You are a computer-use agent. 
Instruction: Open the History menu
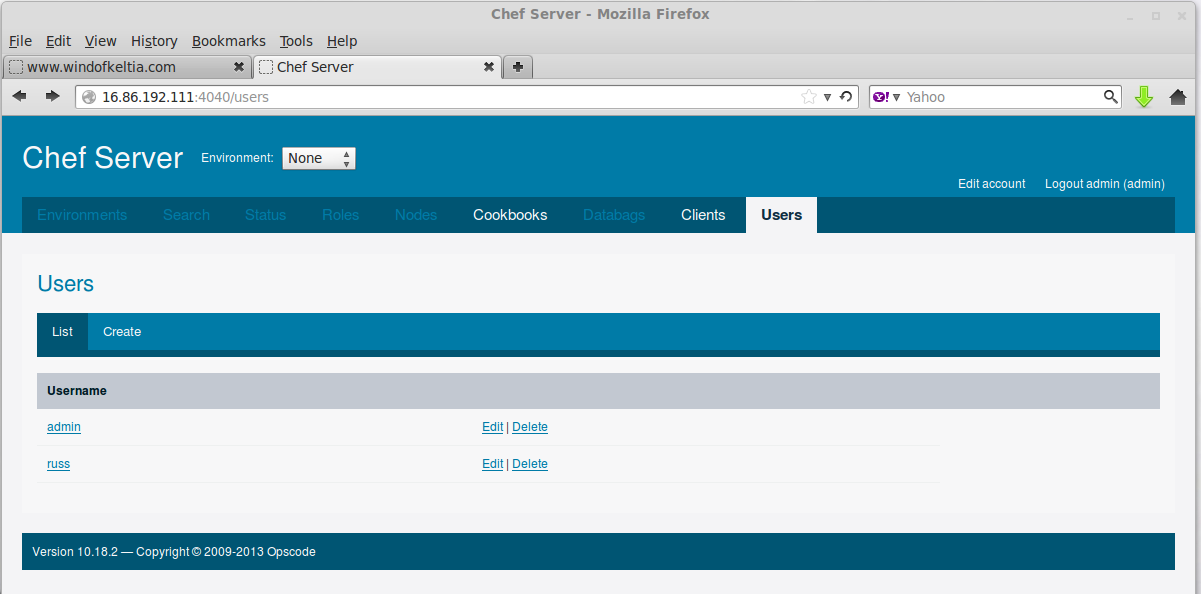[x=154, y=41]
